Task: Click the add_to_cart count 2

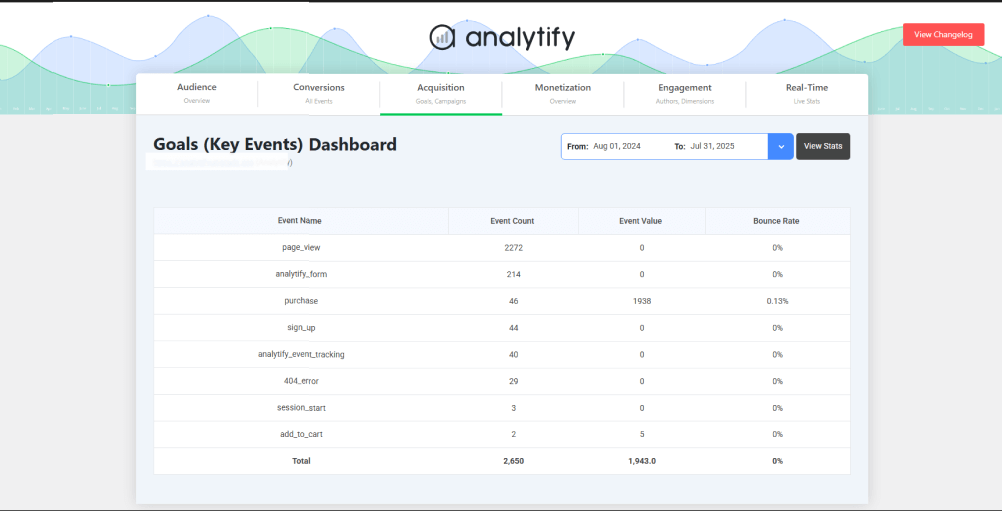Action: pyautogui.click(x=513, y=434)
